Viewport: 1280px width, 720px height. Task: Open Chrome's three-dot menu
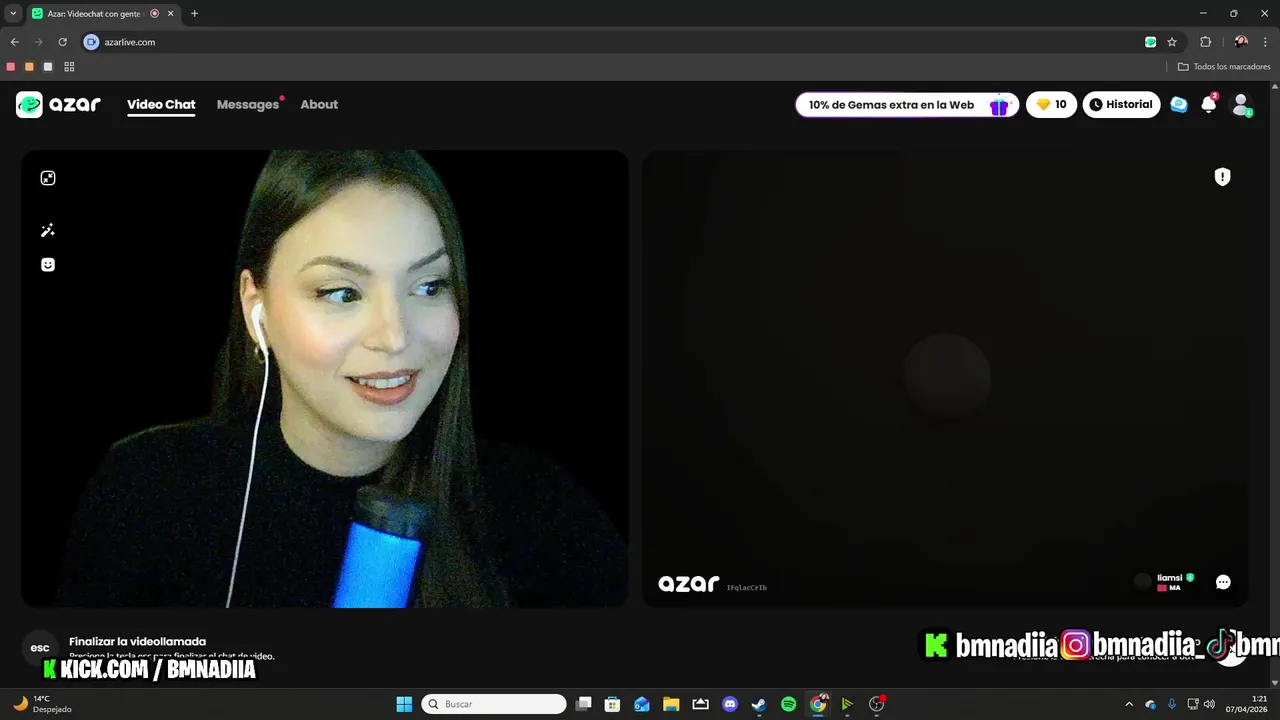[1266, 42]
